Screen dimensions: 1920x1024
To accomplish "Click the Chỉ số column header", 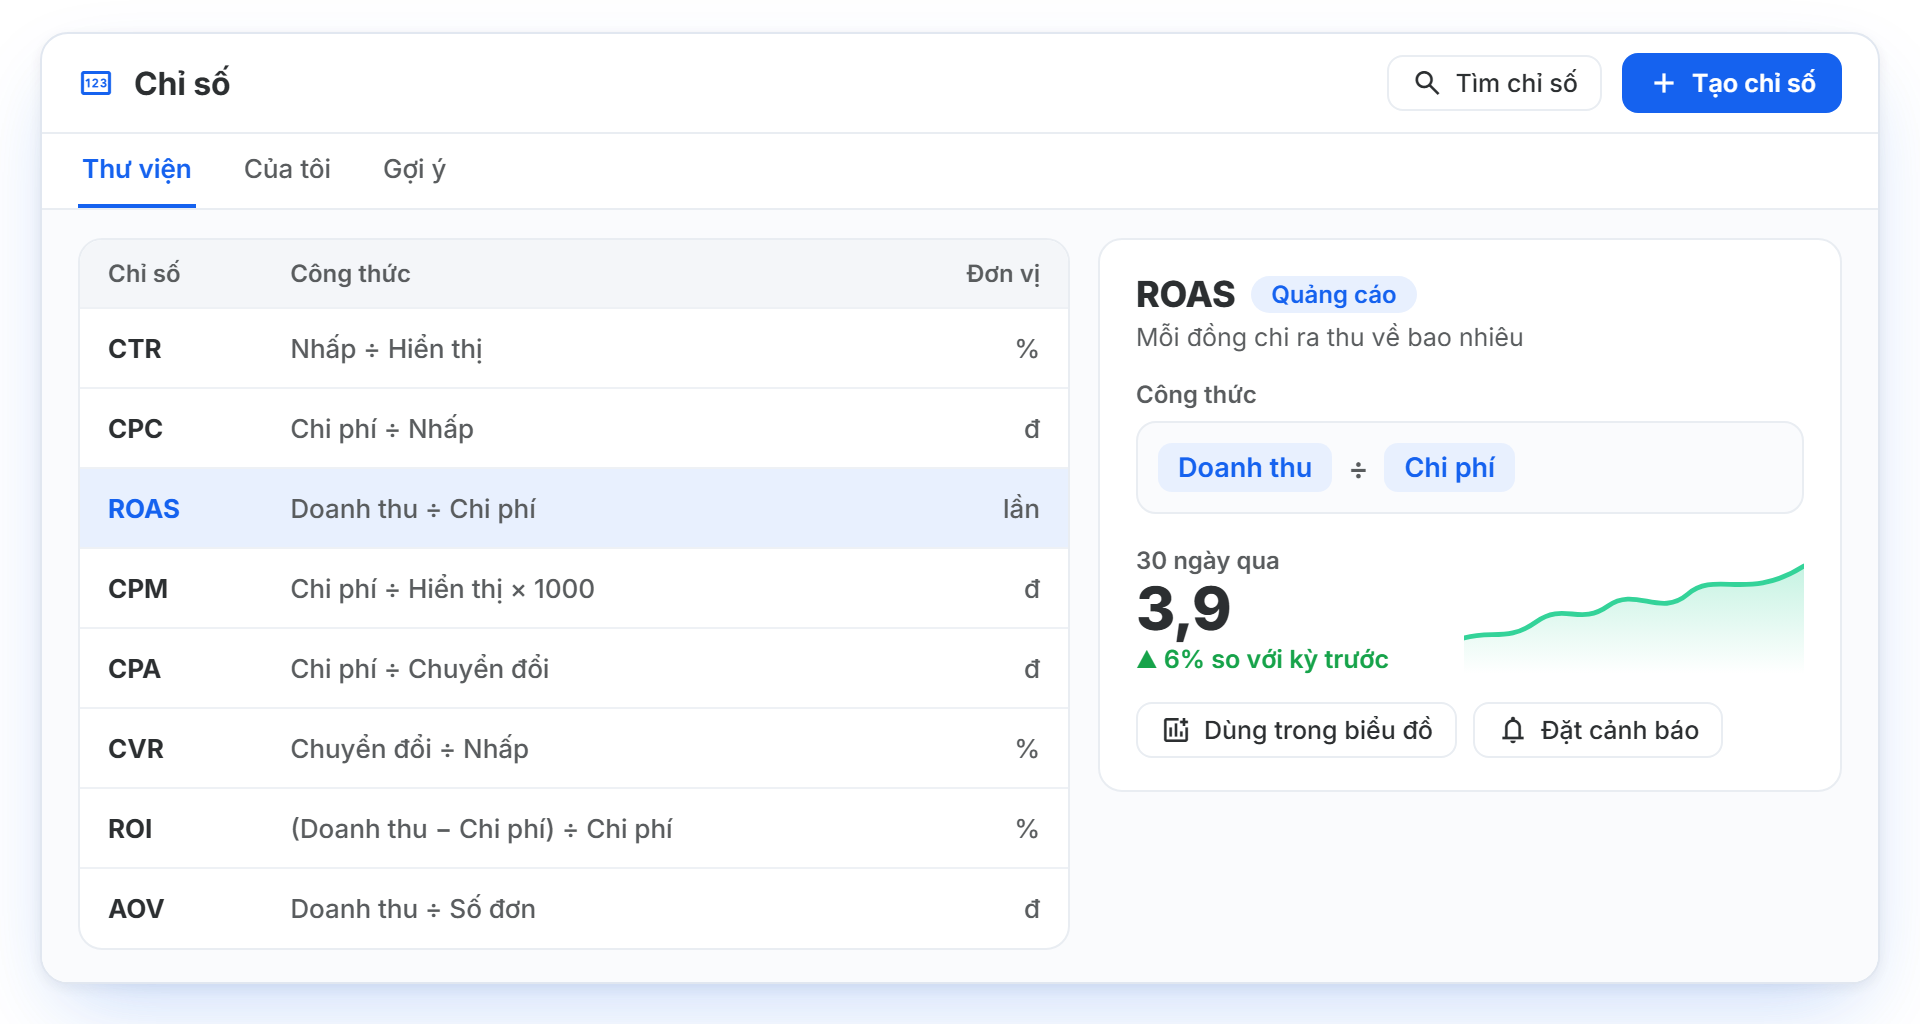I will click(x=144, y=274).
